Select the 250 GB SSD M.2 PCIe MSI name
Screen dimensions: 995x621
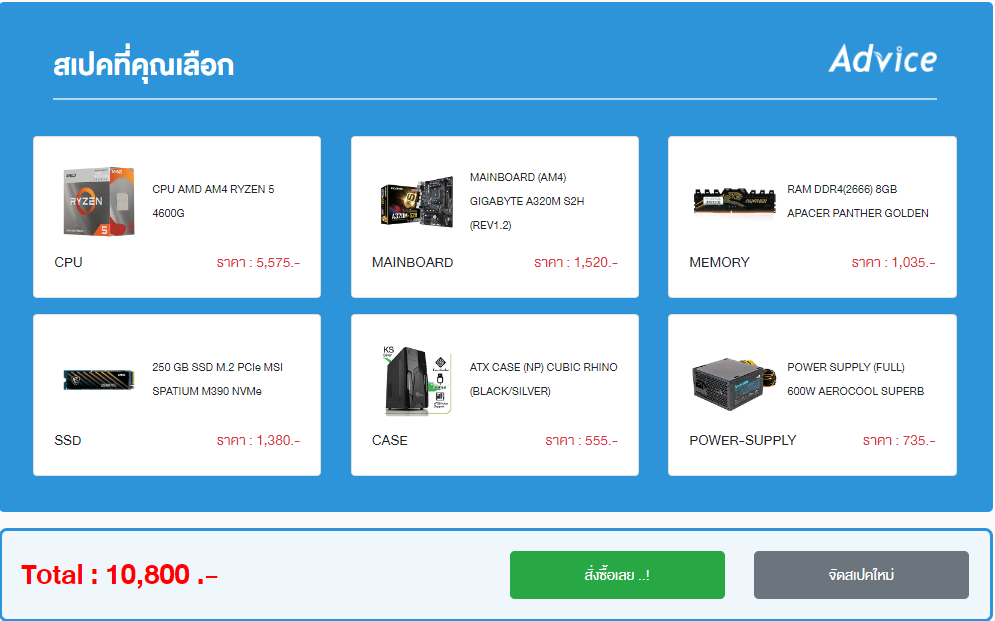(218, 379)
